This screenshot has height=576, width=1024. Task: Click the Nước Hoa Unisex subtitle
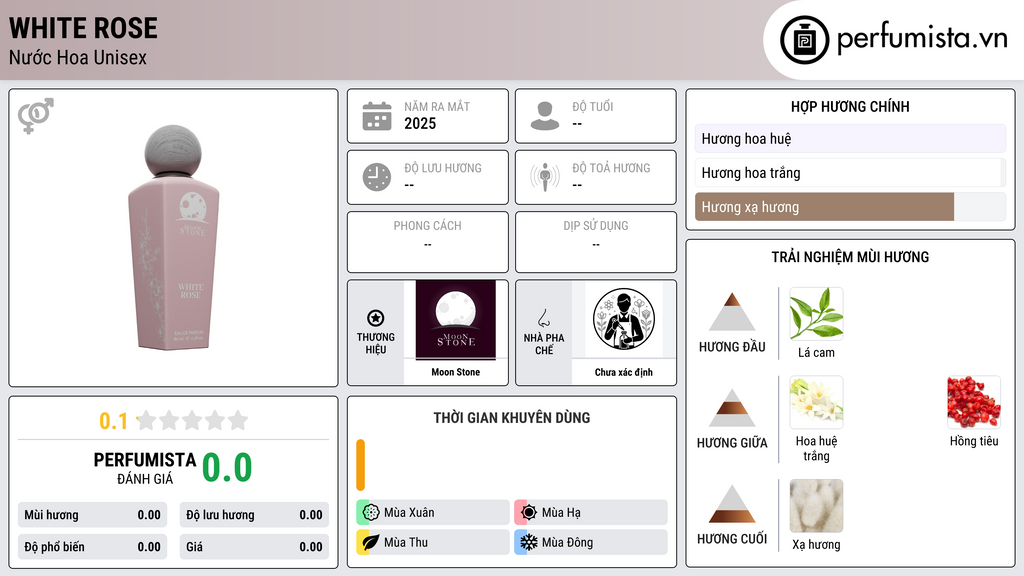(x=78, y=57)
